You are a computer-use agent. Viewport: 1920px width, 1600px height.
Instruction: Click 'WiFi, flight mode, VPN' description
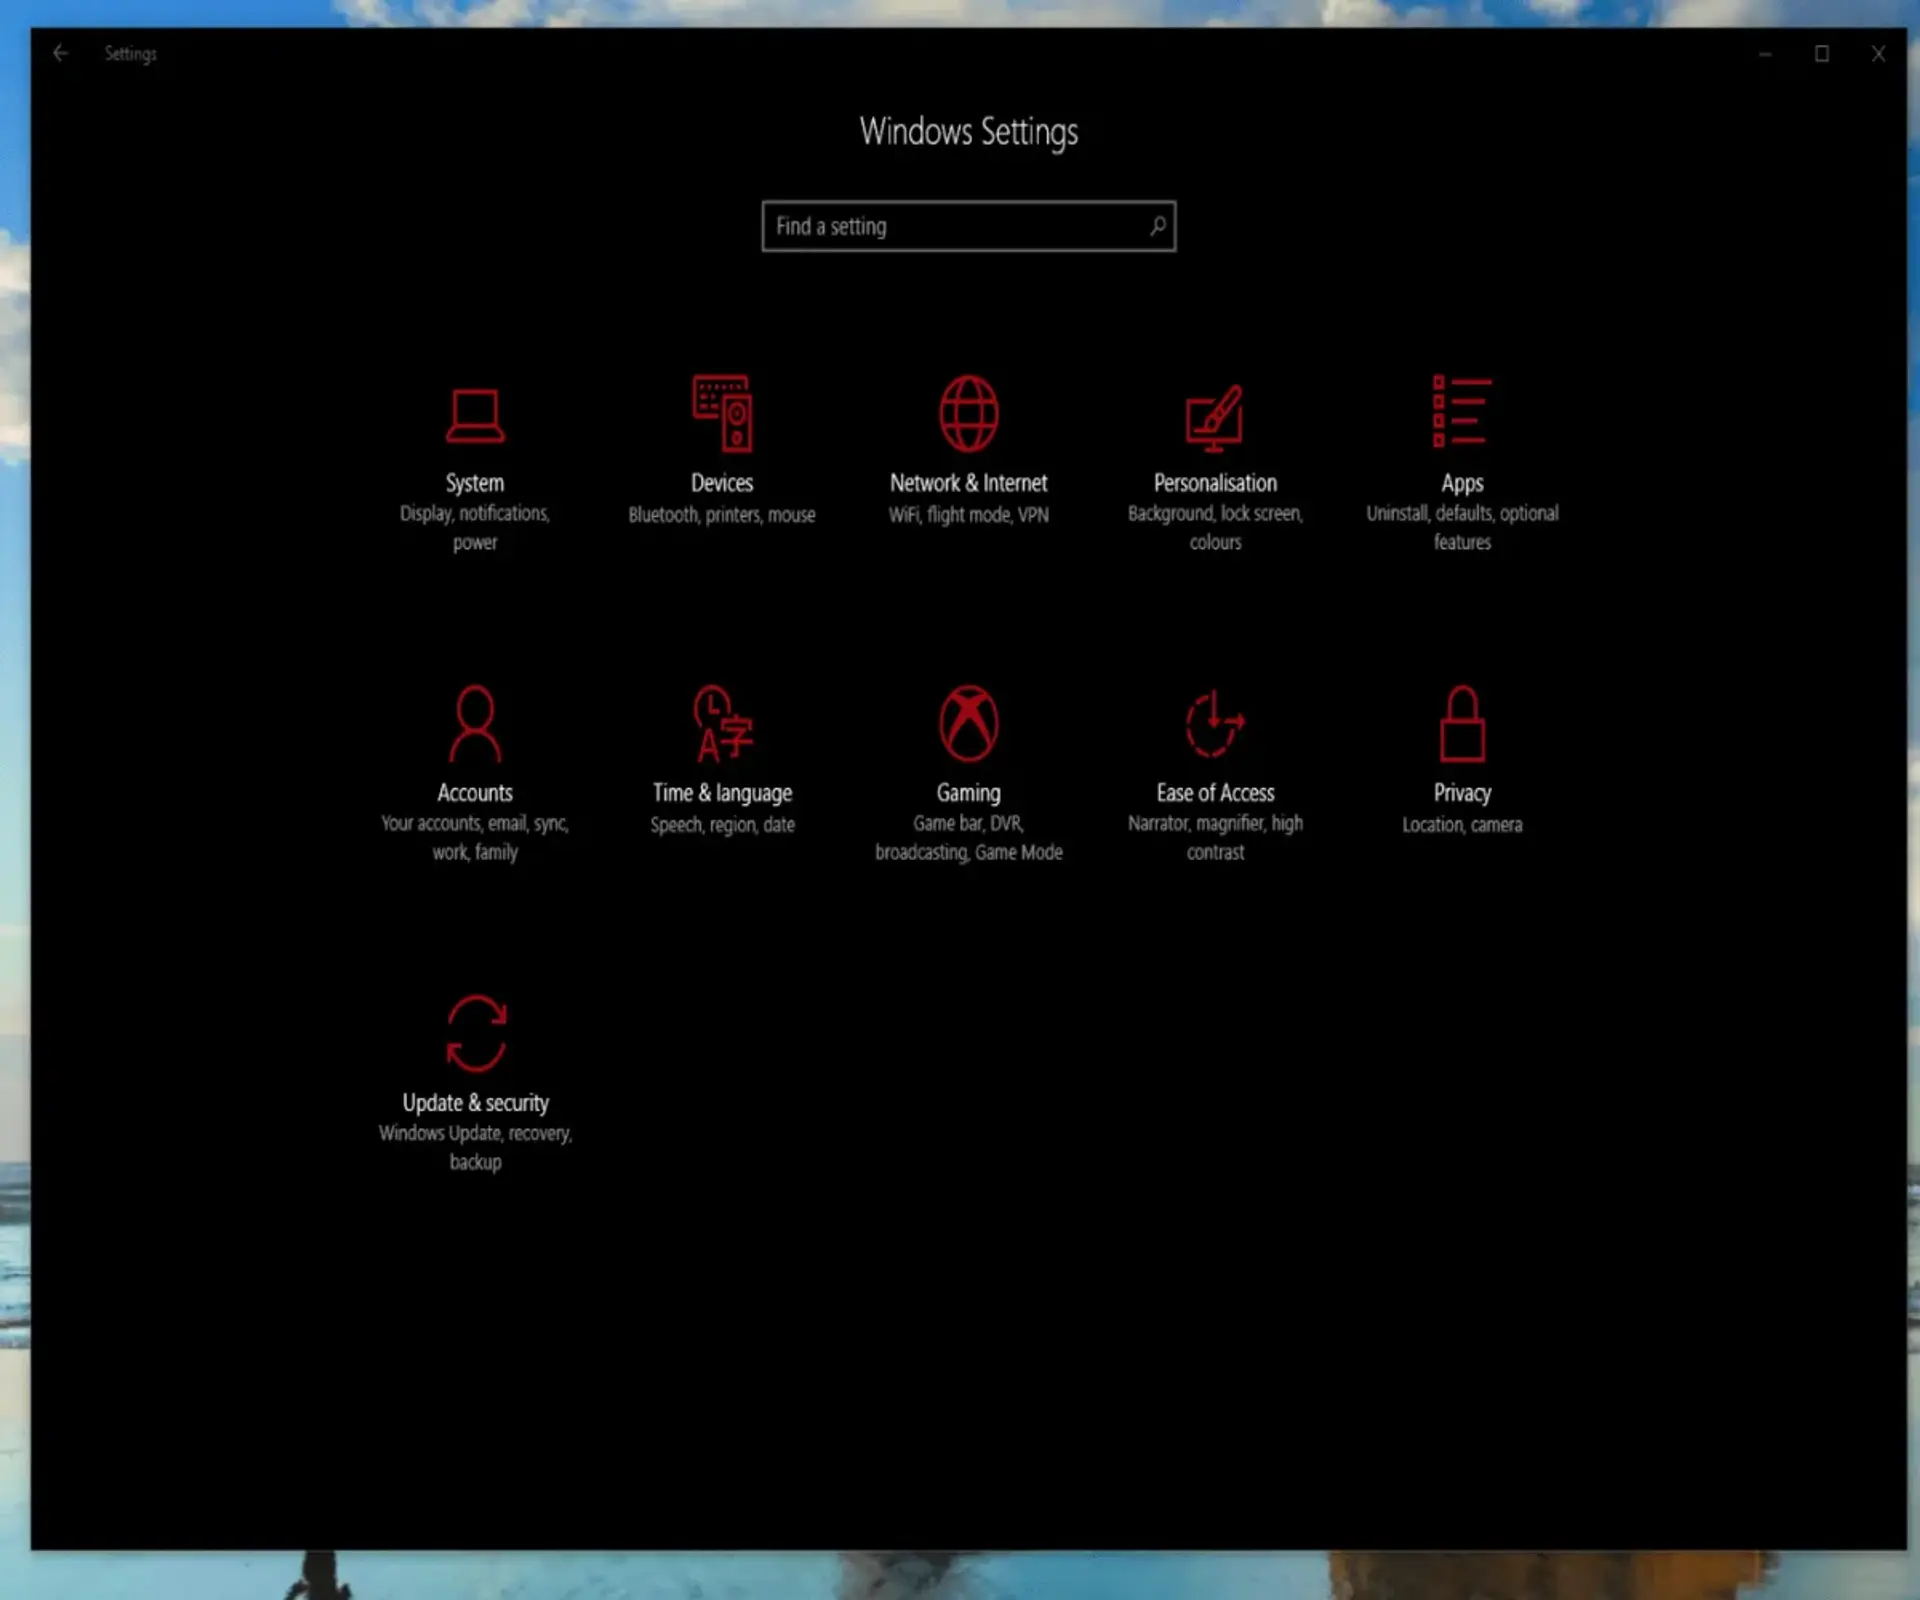point(968,515)
